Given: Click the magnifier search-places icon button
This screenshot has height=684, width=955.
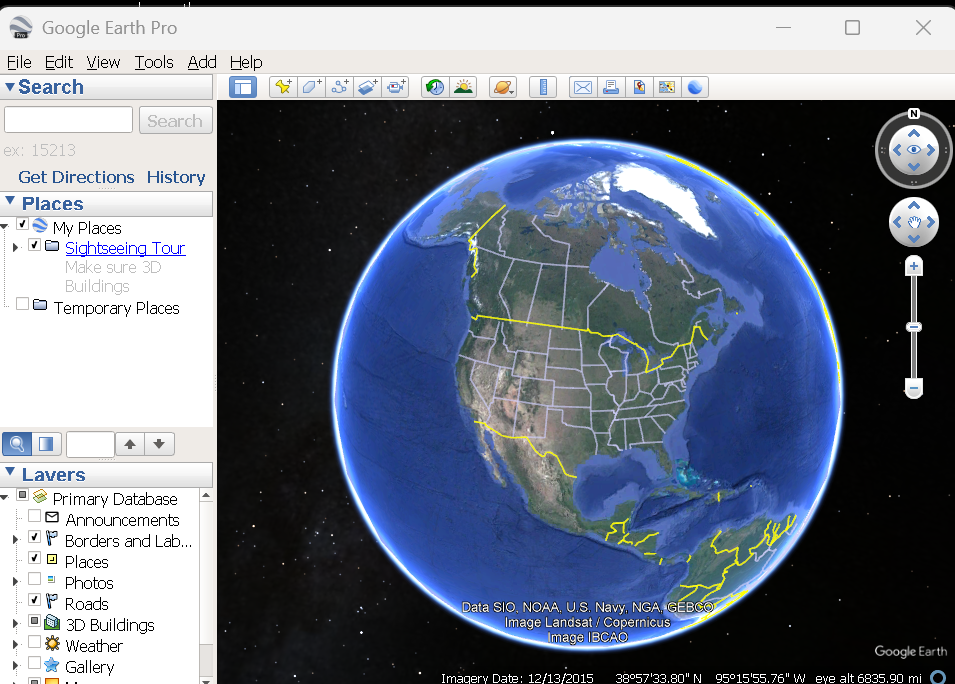Looking at the screenshot, I should click(x=17, y=443).
